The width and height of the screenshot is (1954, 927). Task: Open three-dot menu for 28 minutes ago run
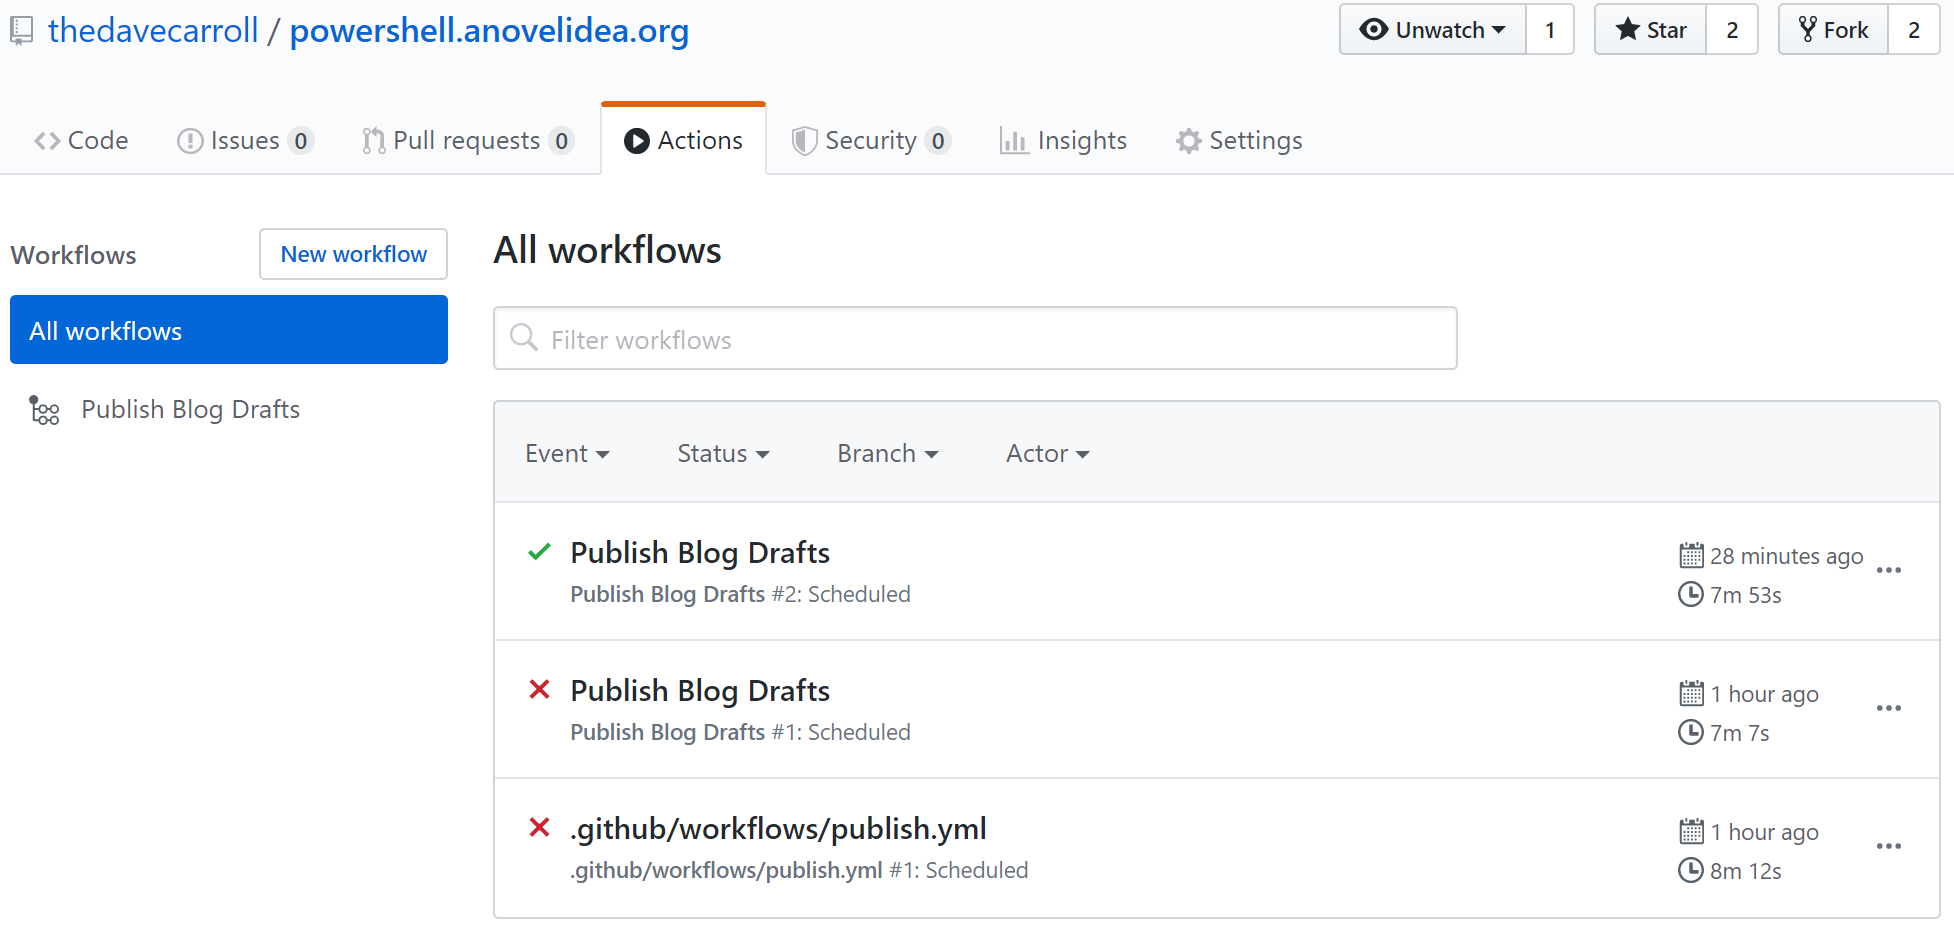(1888, 571)
